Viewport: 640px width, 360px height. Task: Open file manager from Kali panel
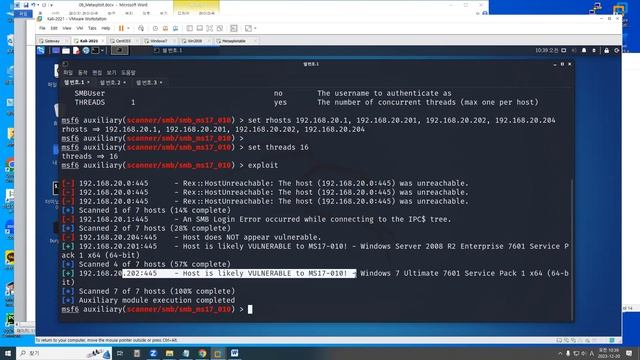tap(66, 51)
